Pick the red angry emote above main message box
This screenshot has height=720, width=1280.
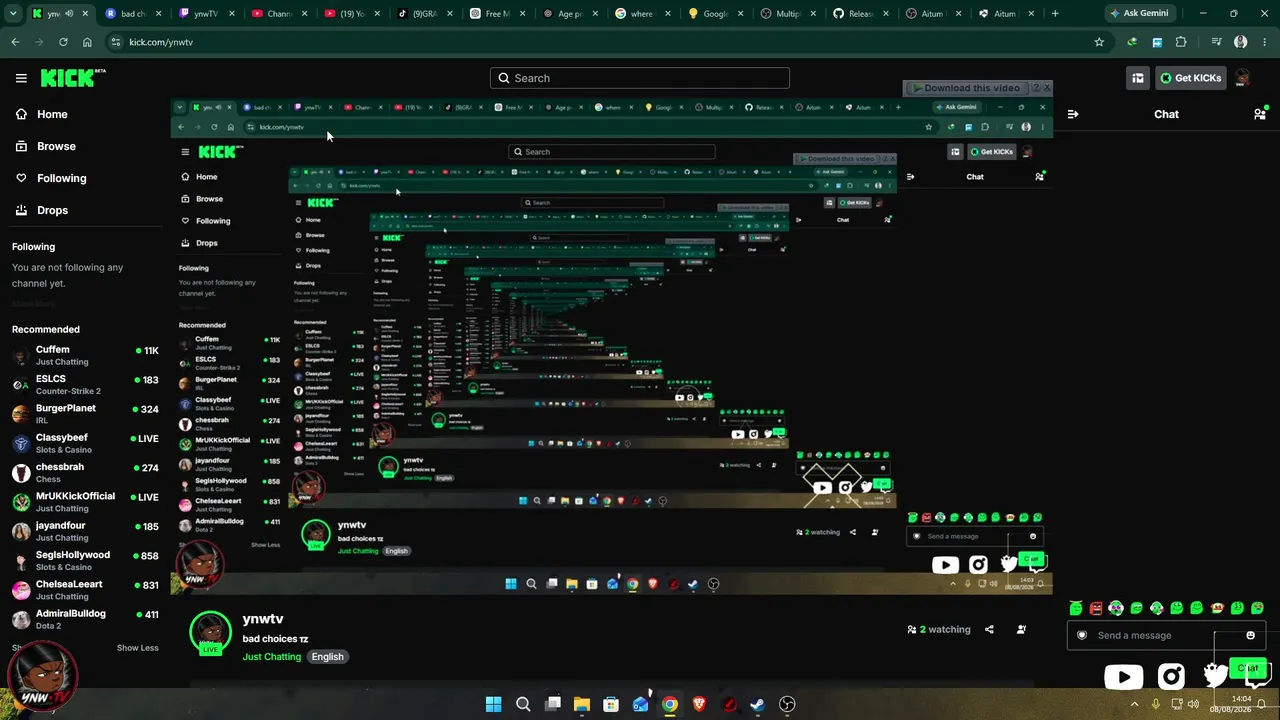[1096, 608]
